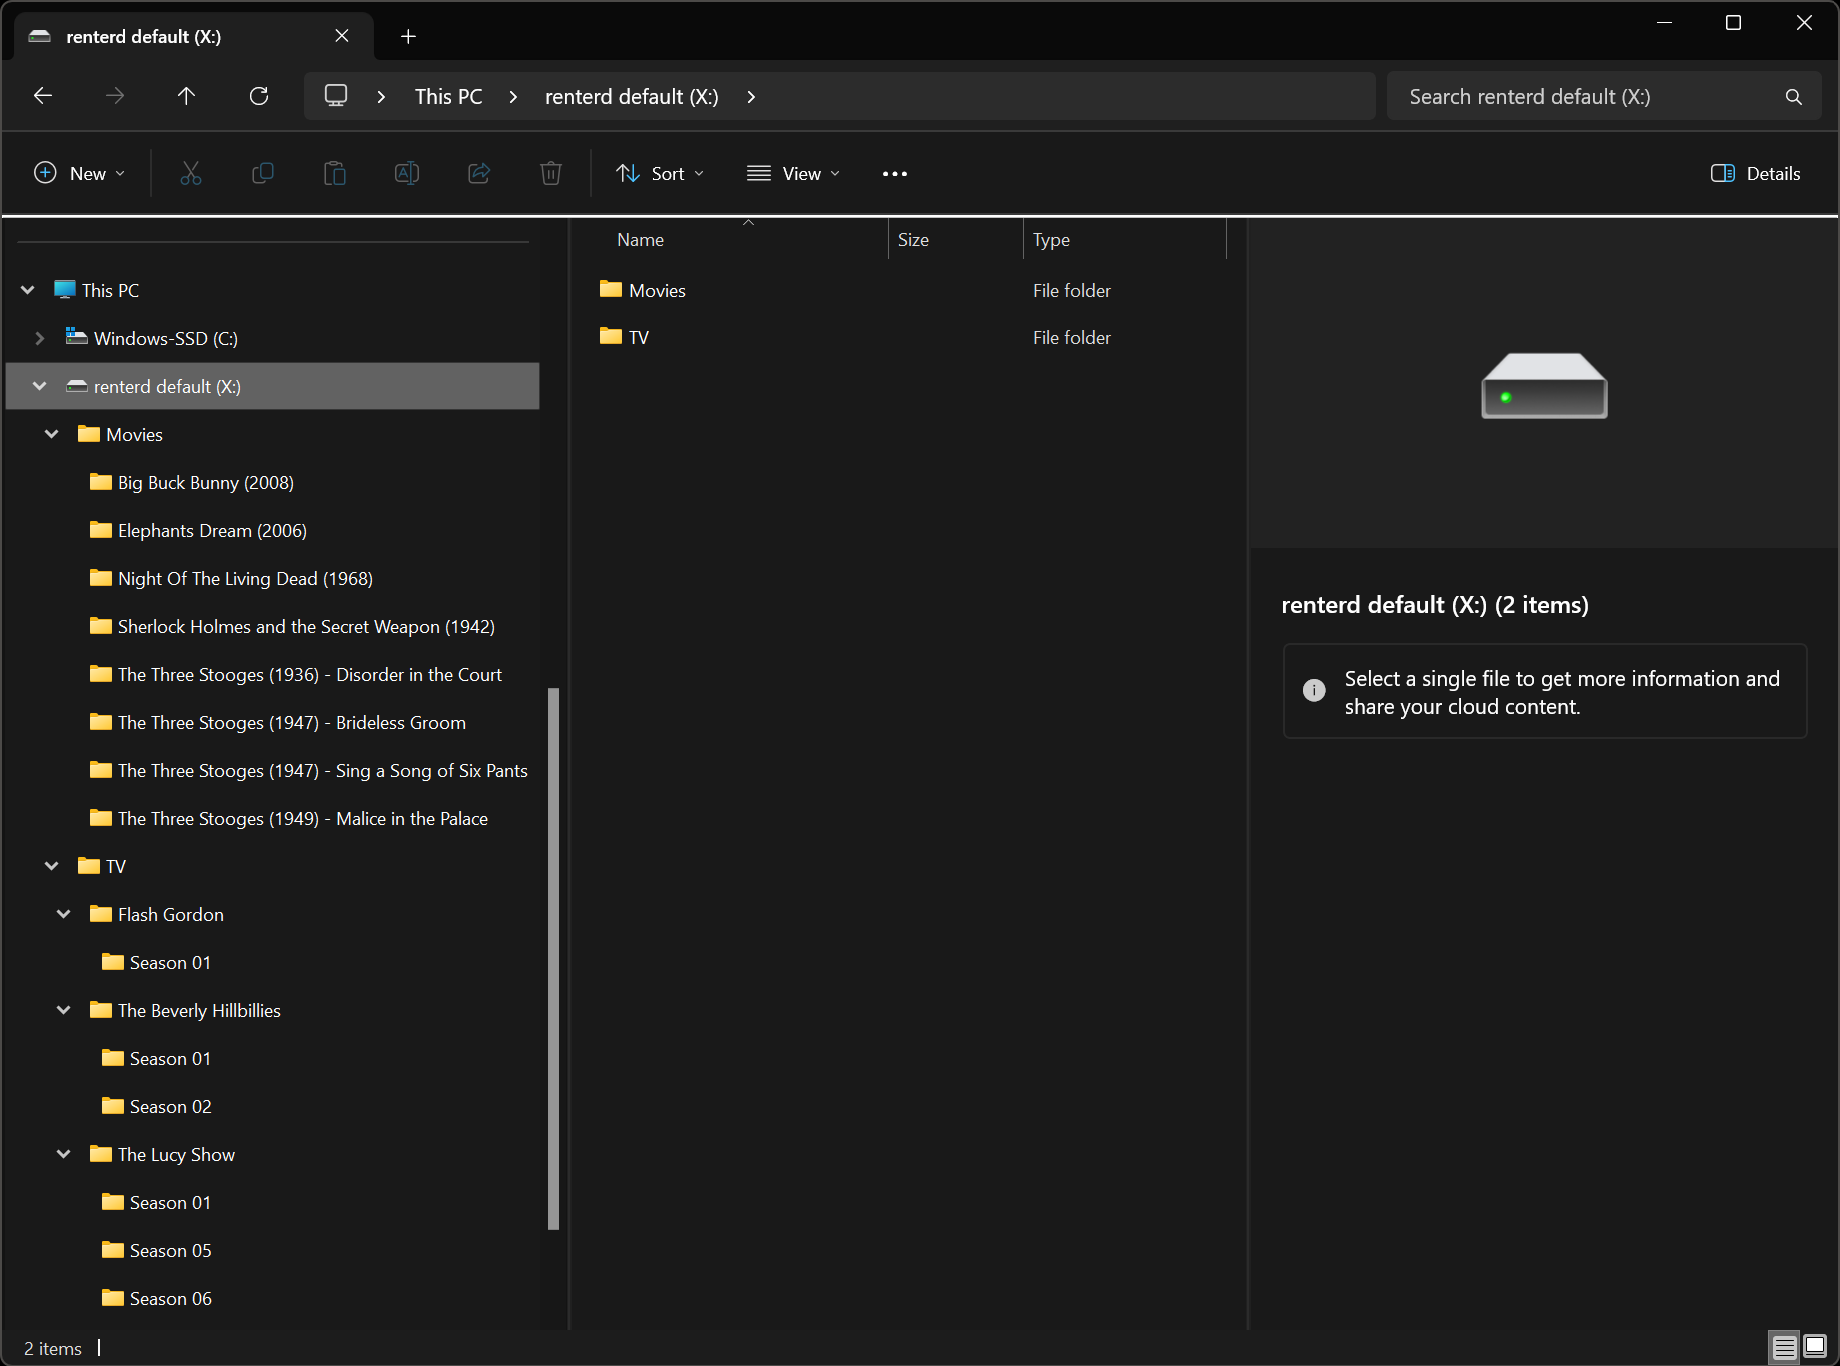
Task: Click the Rename icon in toolbar
Action: [407, 173]
